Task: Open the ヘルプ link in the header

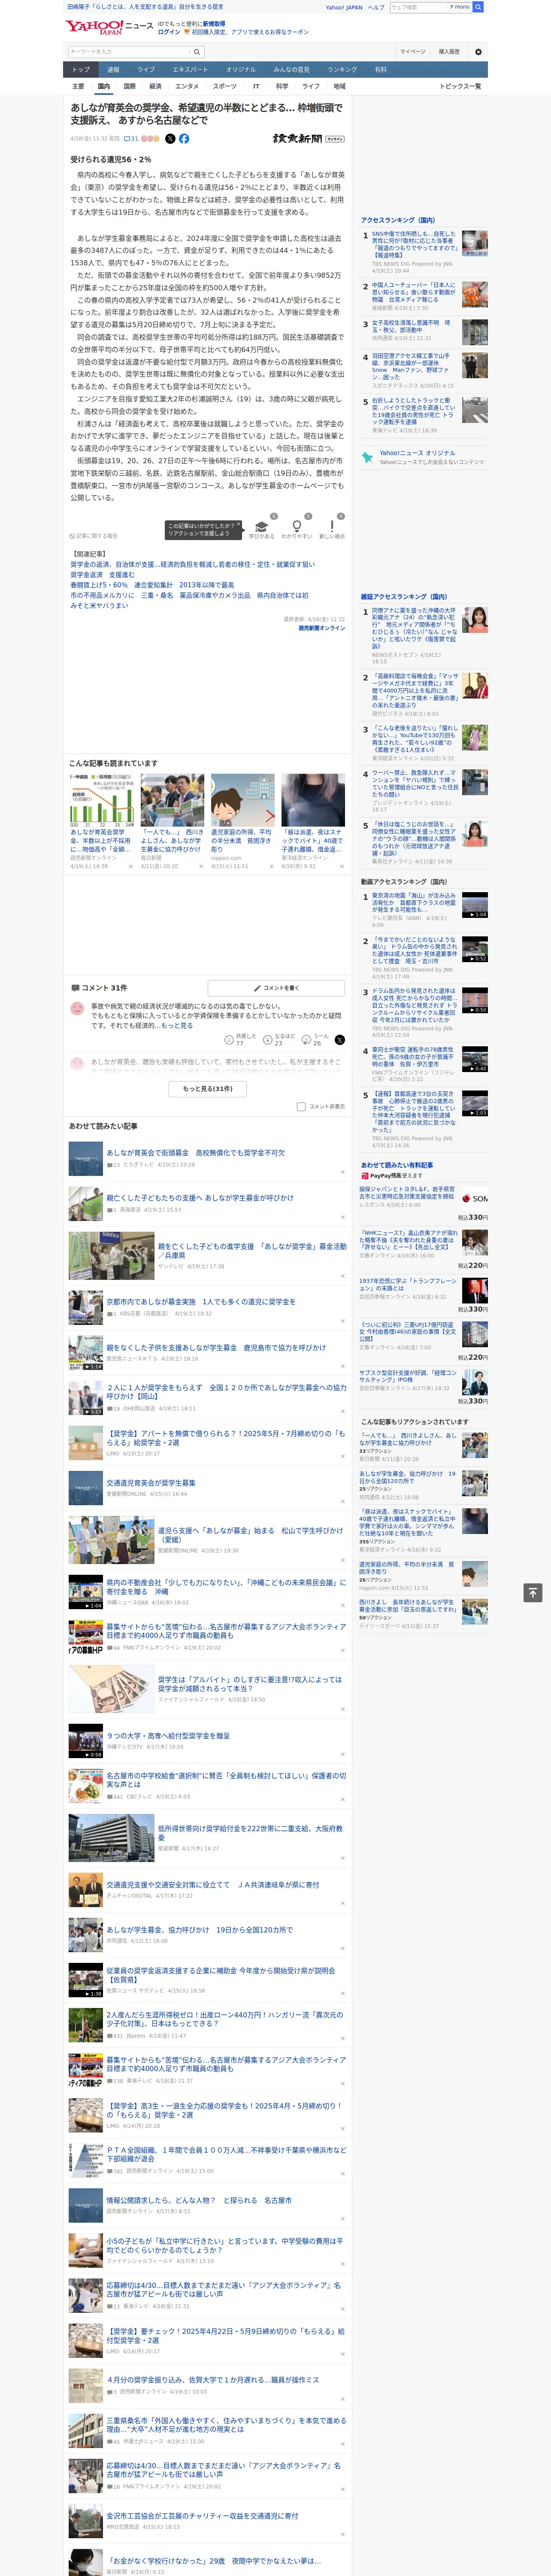Action: 375,7
